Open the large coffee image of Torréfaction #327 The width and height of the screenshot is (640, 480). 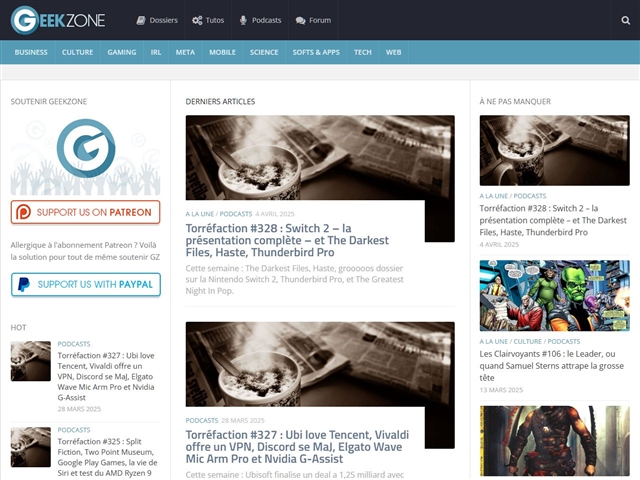coord(320,364)
